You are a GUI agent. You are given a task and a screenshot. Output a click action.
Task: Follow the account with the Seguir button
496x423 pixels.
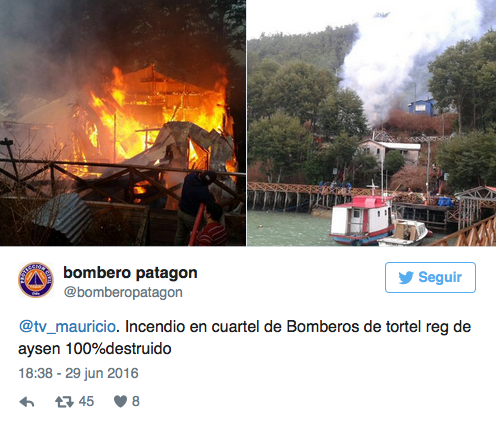pos(430,277)
